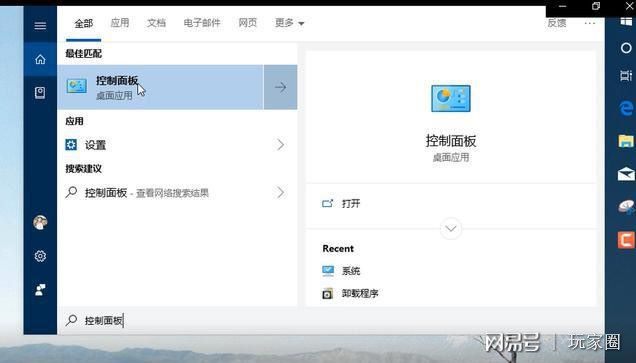The height and width of the screenshot is (363, 636).
Task: Click the Recent heading
Action: click(338, 249)
